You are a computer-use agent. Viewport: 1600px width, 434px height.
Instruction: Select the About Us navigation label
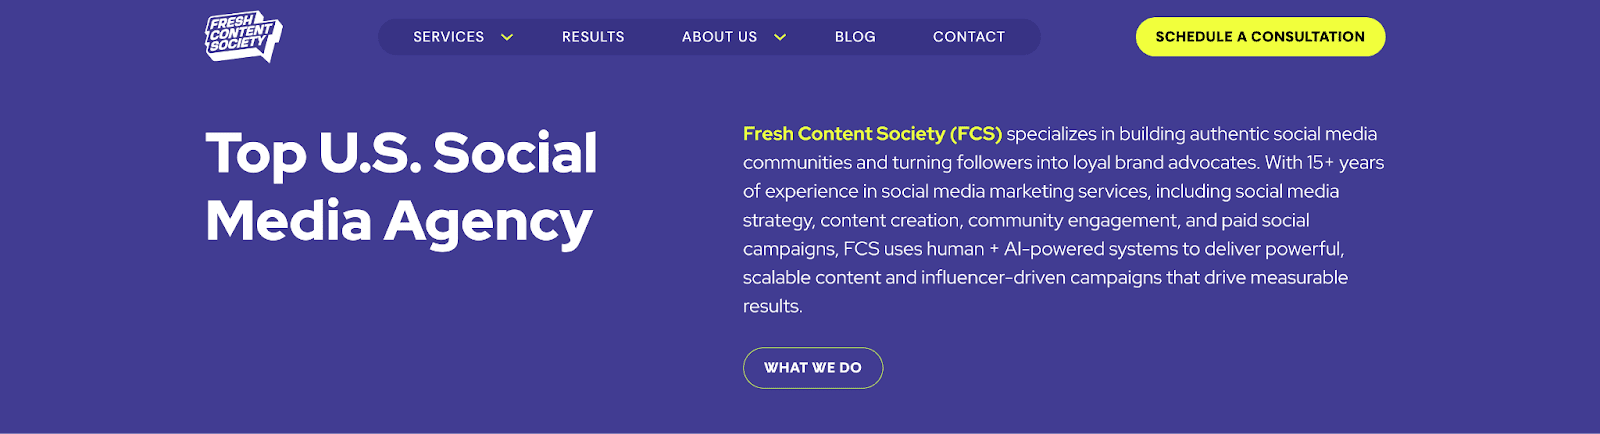(719, 37)
